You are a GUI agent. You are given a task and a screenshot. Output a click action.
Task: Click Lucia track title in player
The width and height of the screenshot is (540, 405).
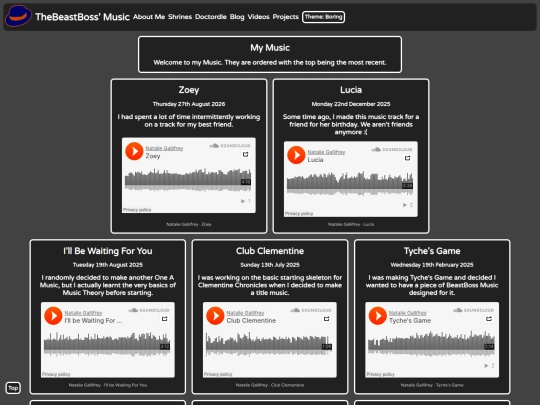point(315,160)
